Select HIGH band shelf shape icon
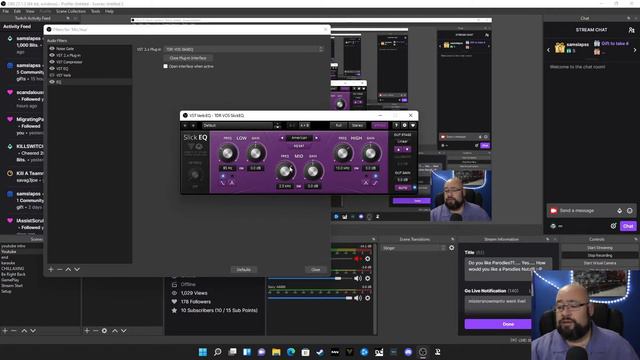Image resolution: width=640 pixels, height=360 pixels. click(x=375, y=183)
